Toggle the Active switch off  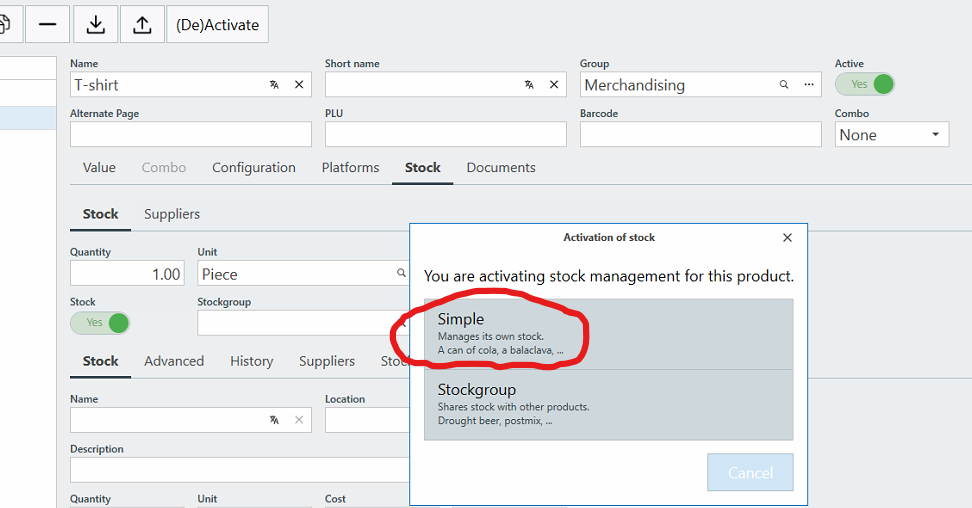click(865, 84)
